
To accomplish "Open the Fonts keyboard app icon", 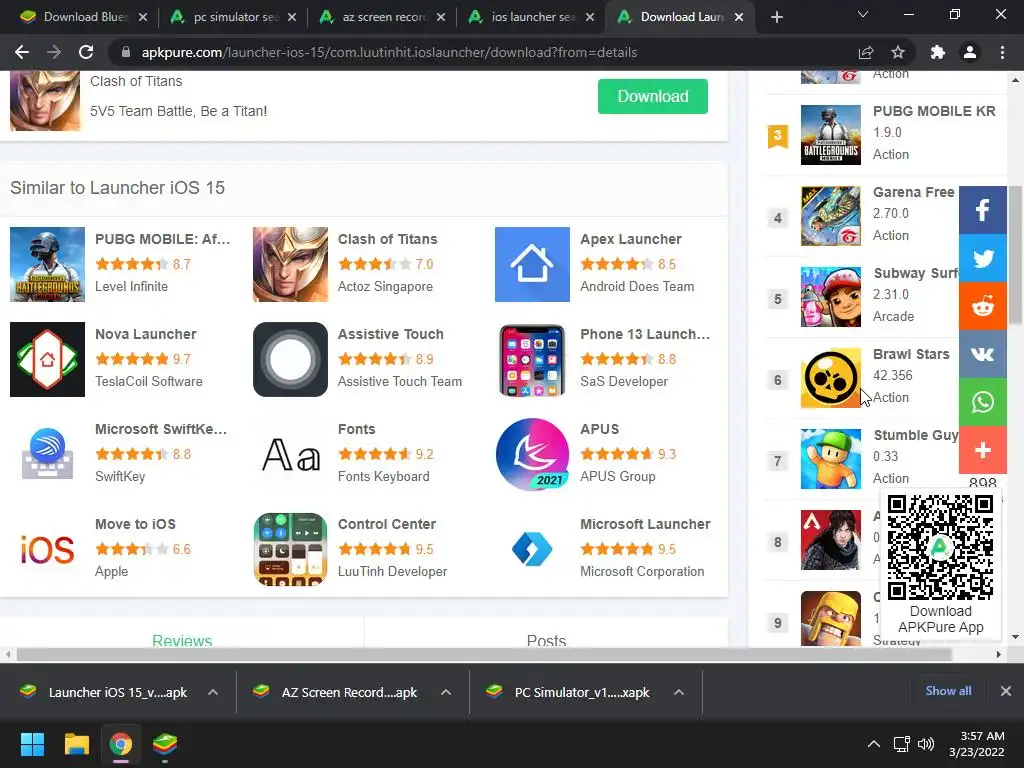I will pyautogui.click(x=290, y=455).
